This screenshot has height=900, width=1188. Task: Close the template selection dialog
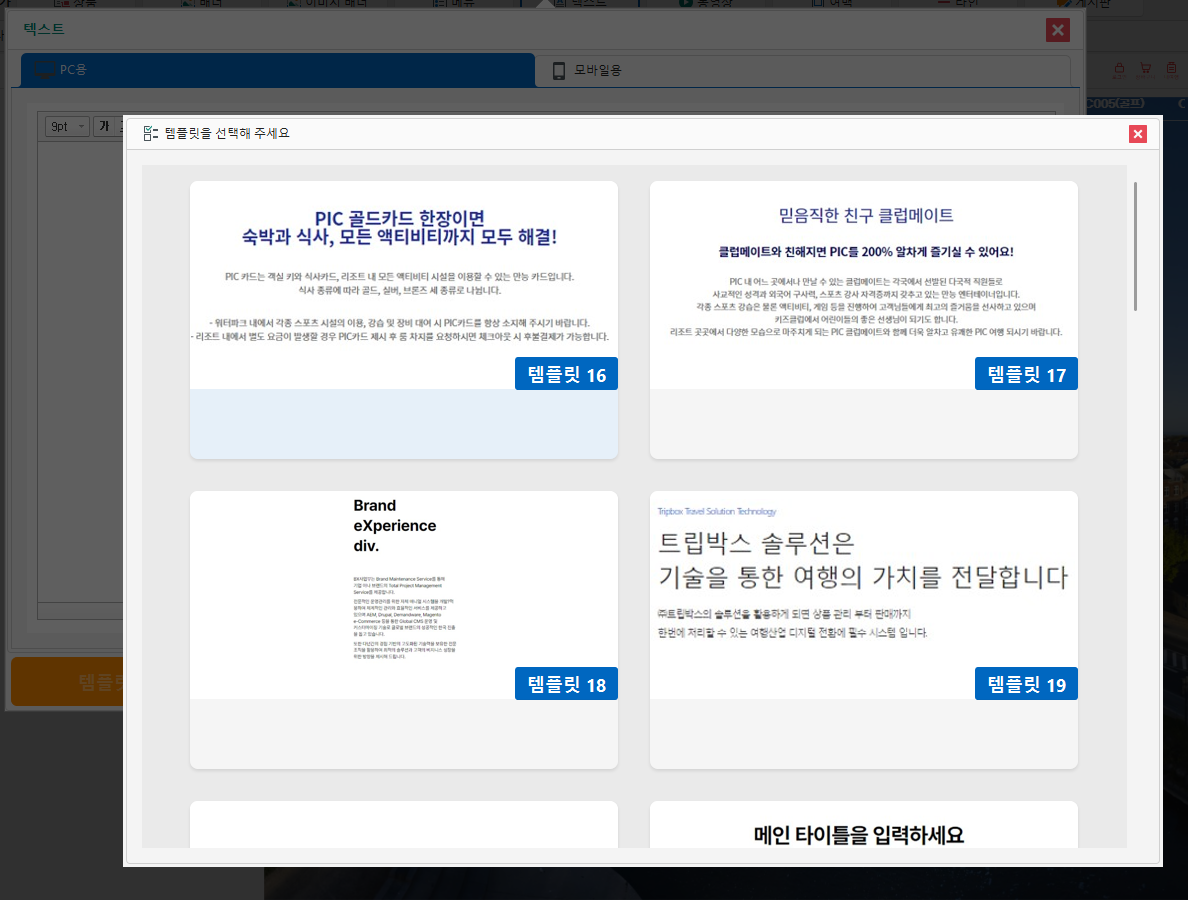[1137, 134]
